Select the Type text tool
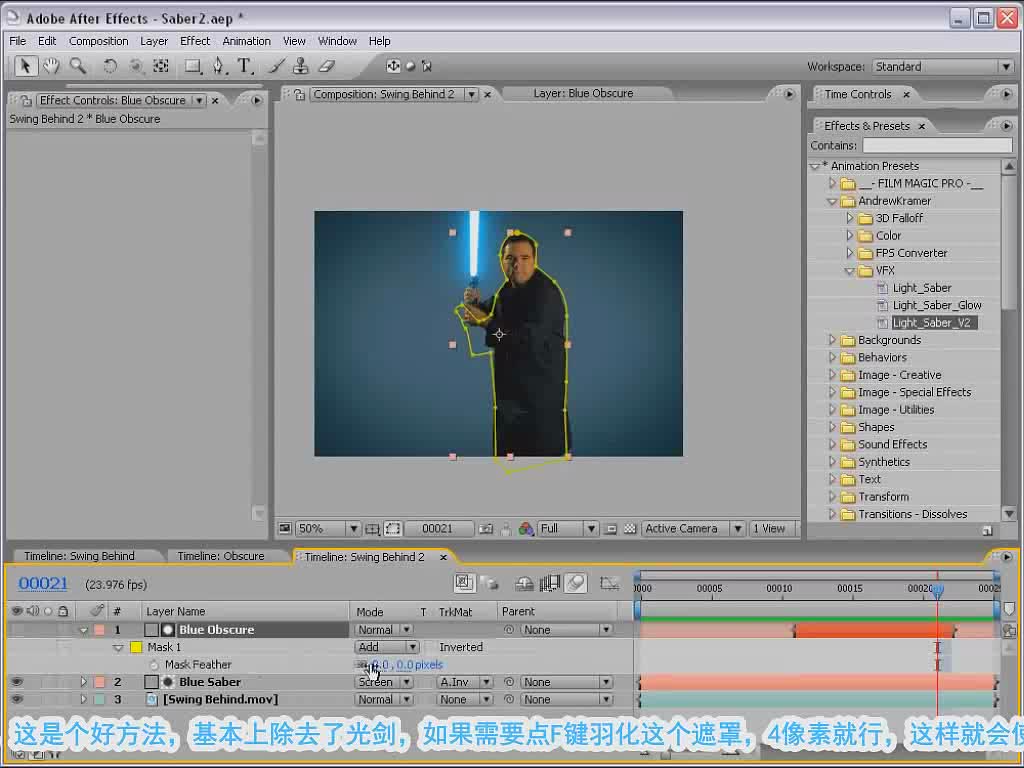Screen dimensions: 1024x768 244,66
